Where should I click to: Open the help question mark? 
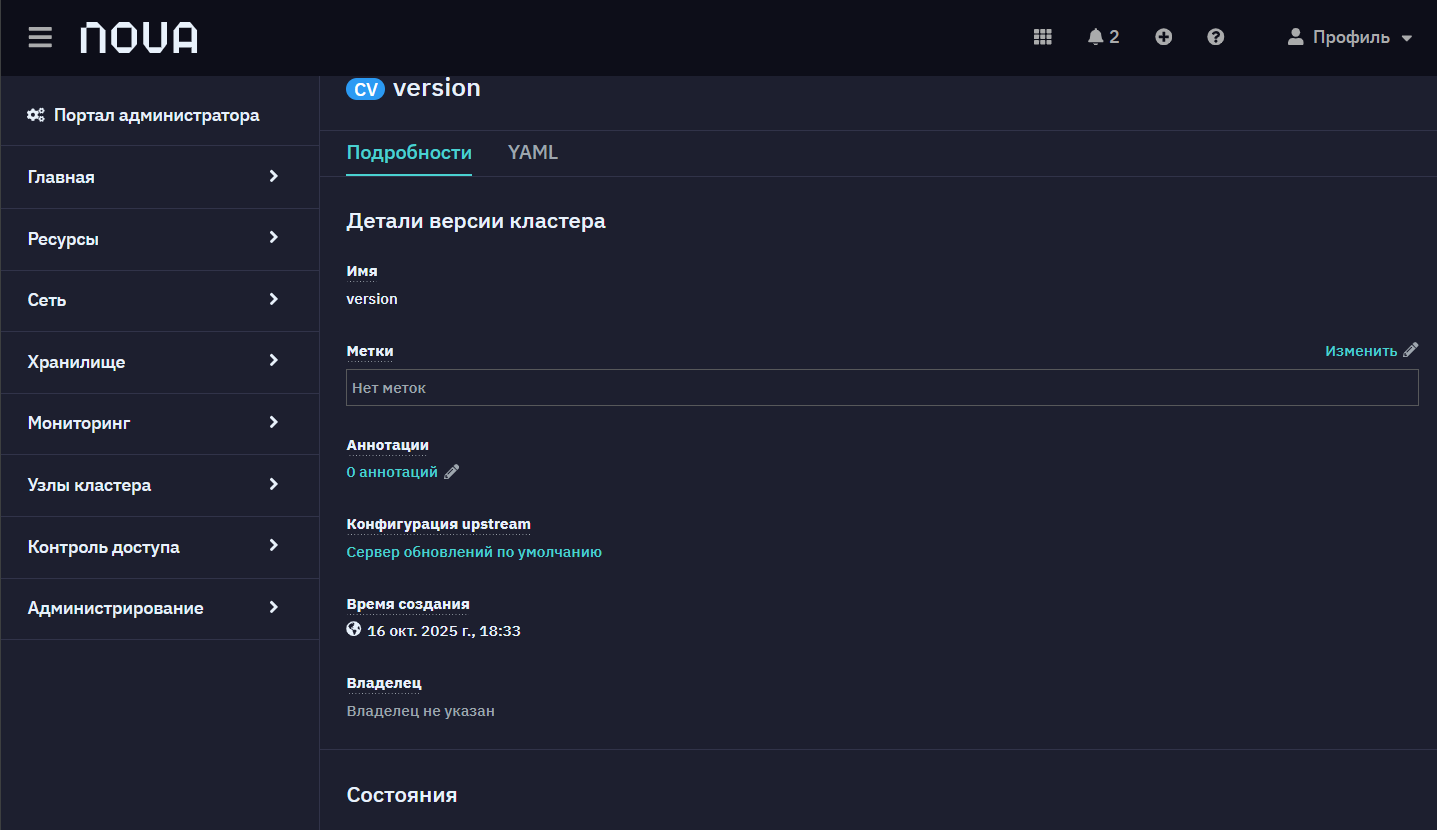point(1215,37)
